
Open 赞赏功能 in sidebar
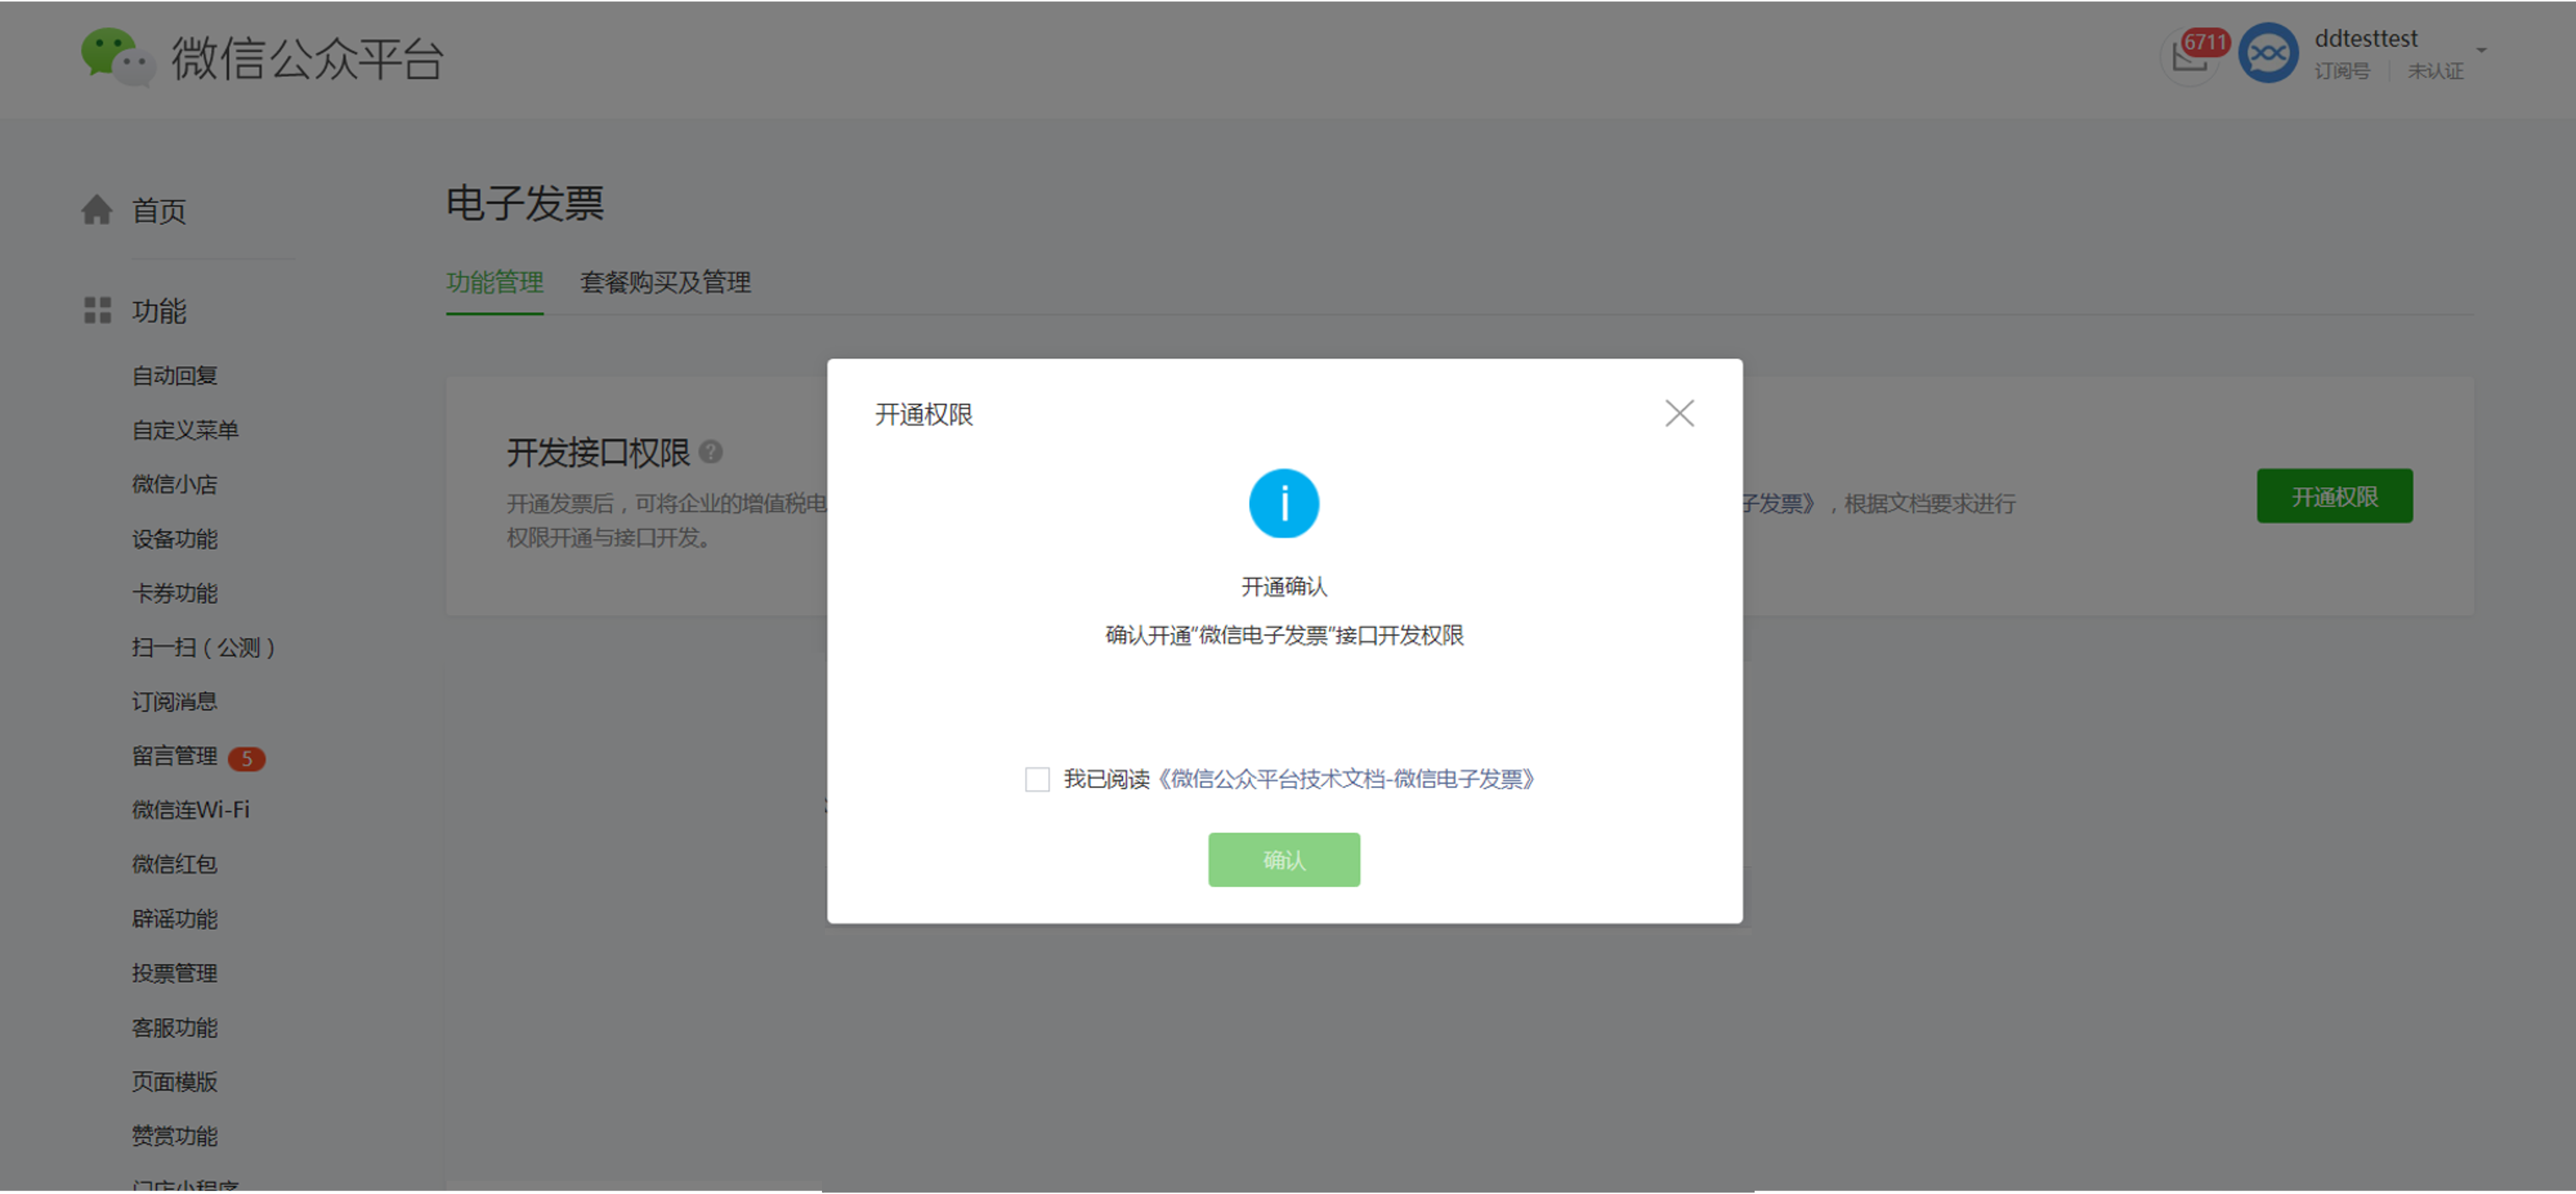tap(175, 1136)
